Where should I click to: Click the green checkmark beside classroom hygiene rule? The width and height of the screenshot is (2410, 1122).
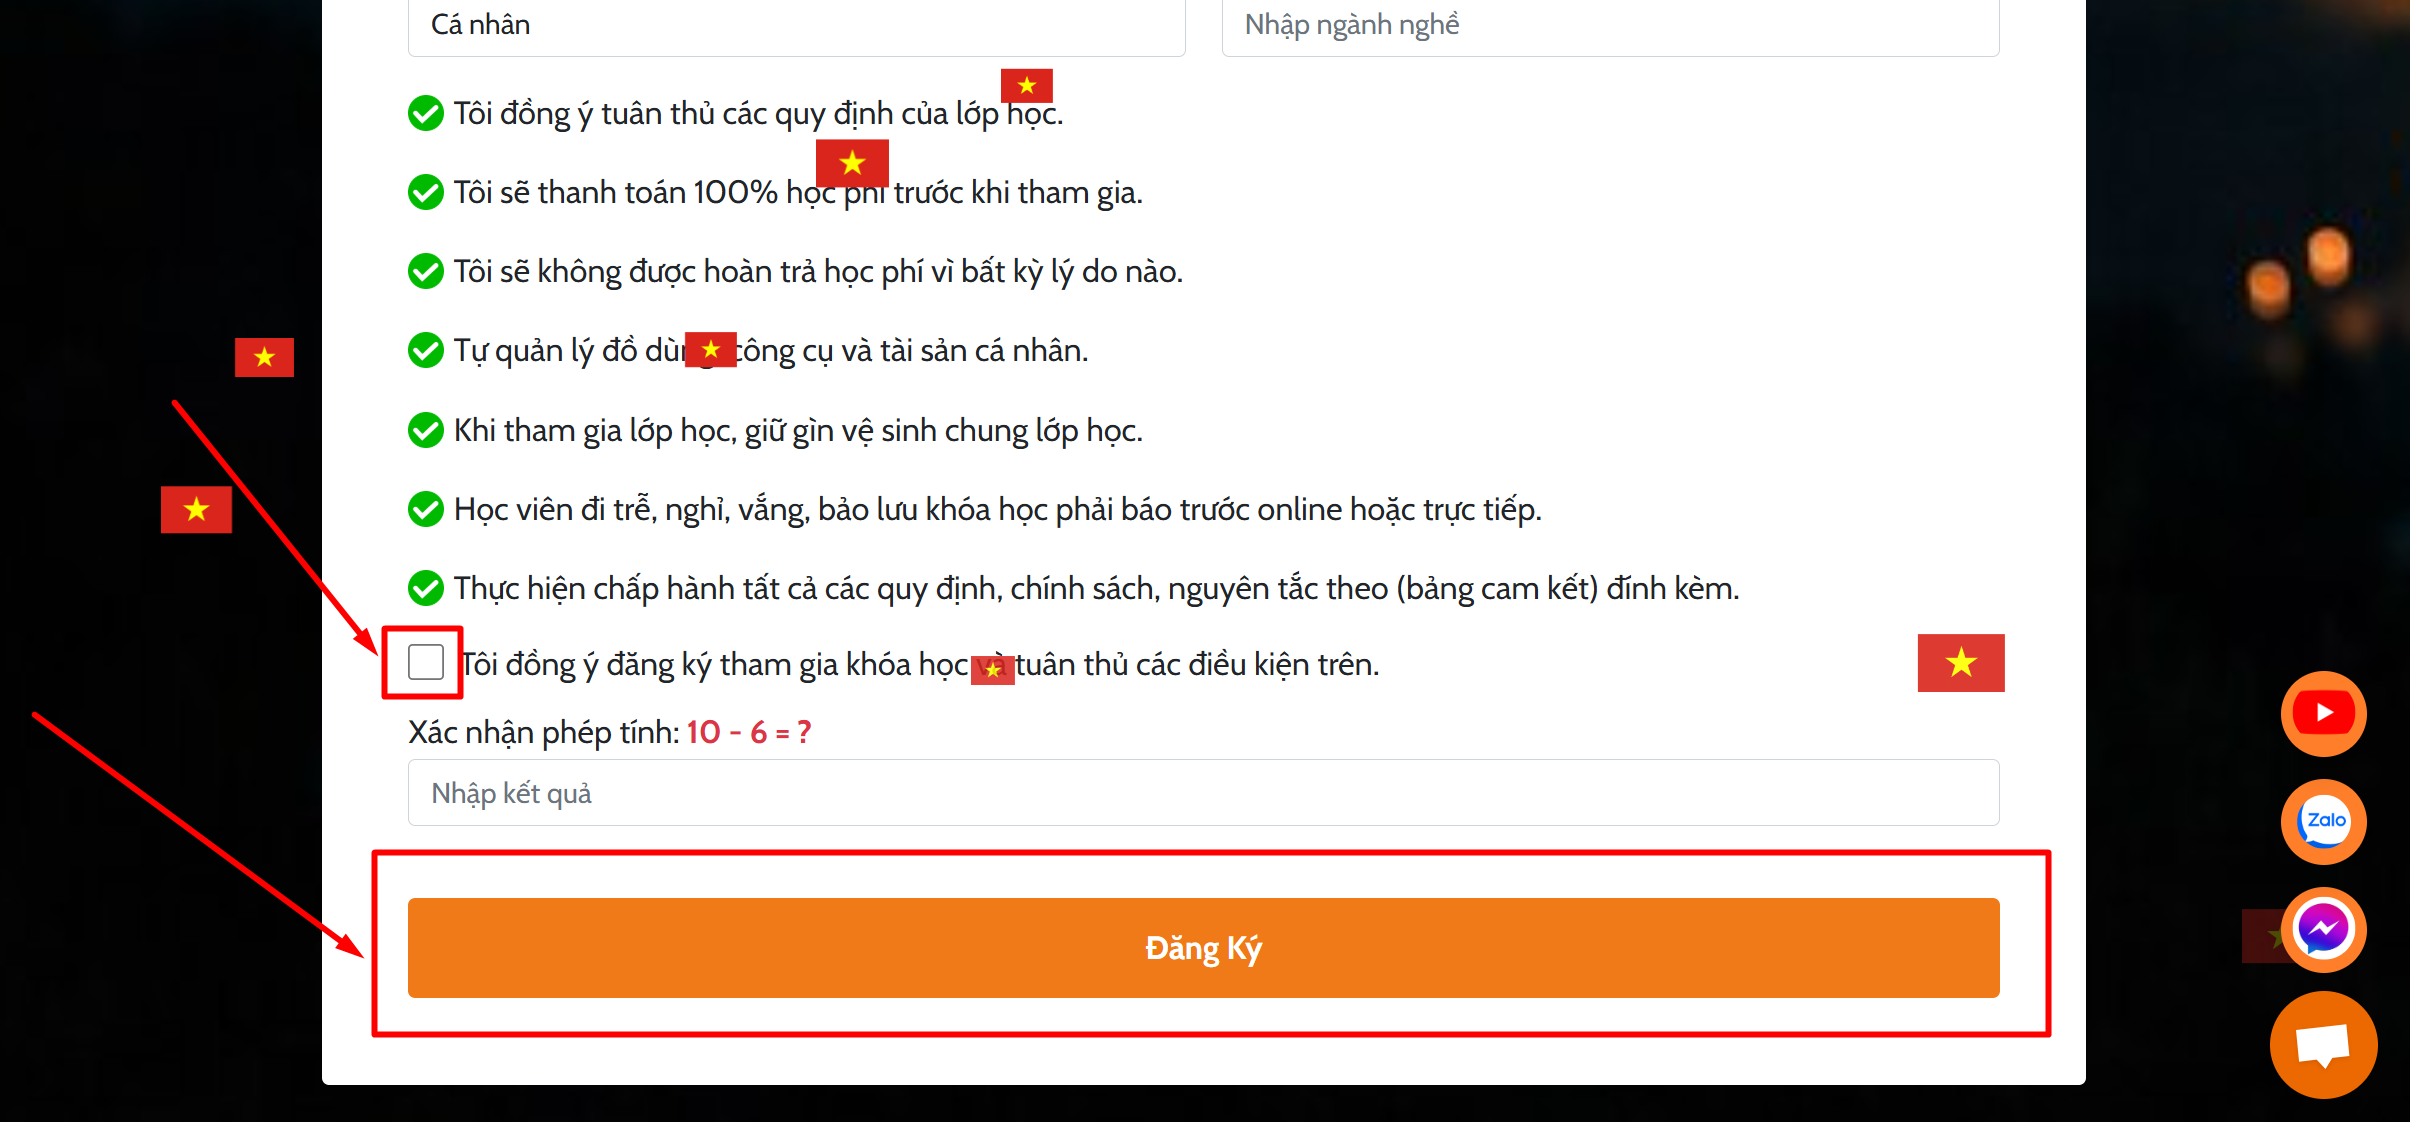point(426,430)
